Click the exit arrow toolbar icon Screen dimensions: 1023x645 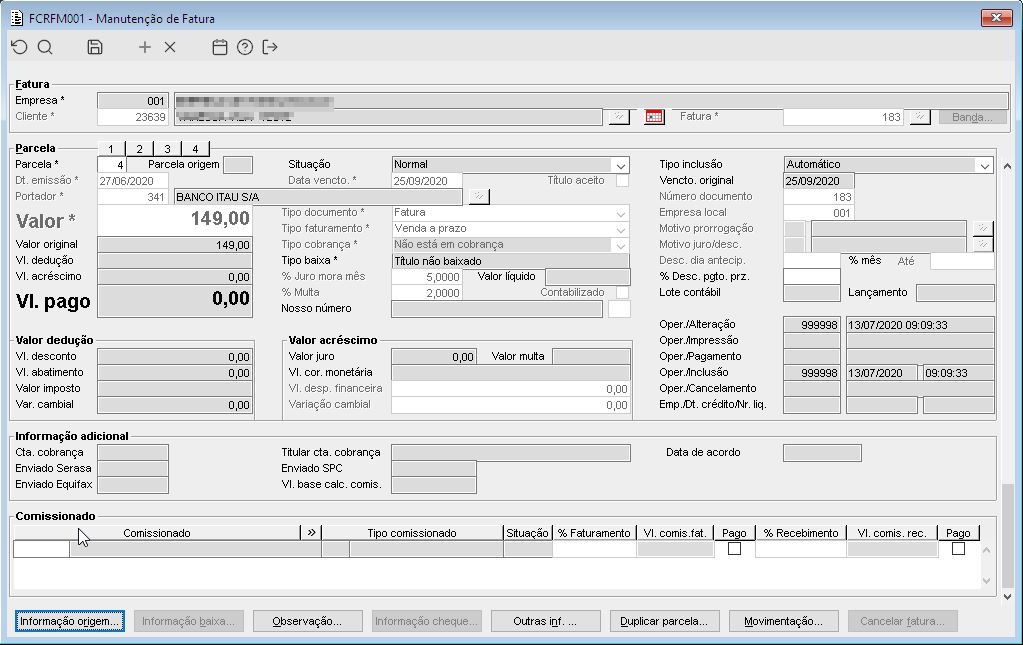[270, 47]
